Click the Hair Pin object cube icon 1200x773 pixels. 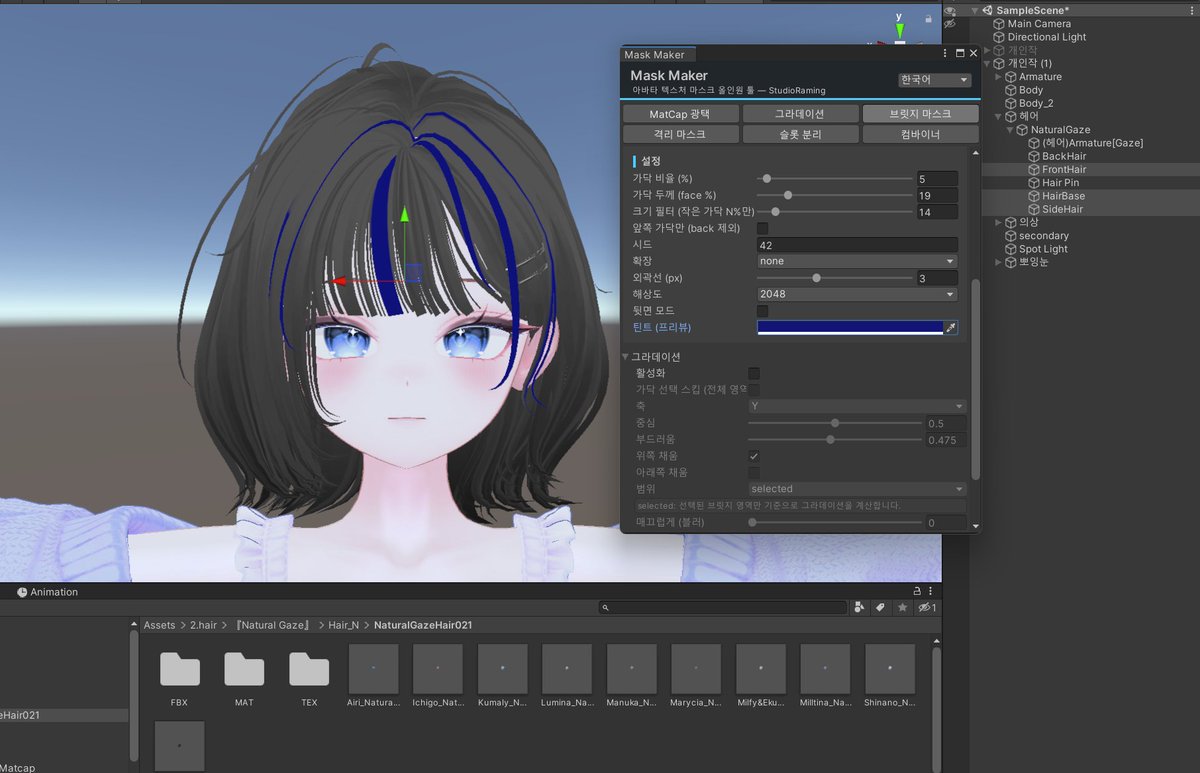tap(1034, 183)
